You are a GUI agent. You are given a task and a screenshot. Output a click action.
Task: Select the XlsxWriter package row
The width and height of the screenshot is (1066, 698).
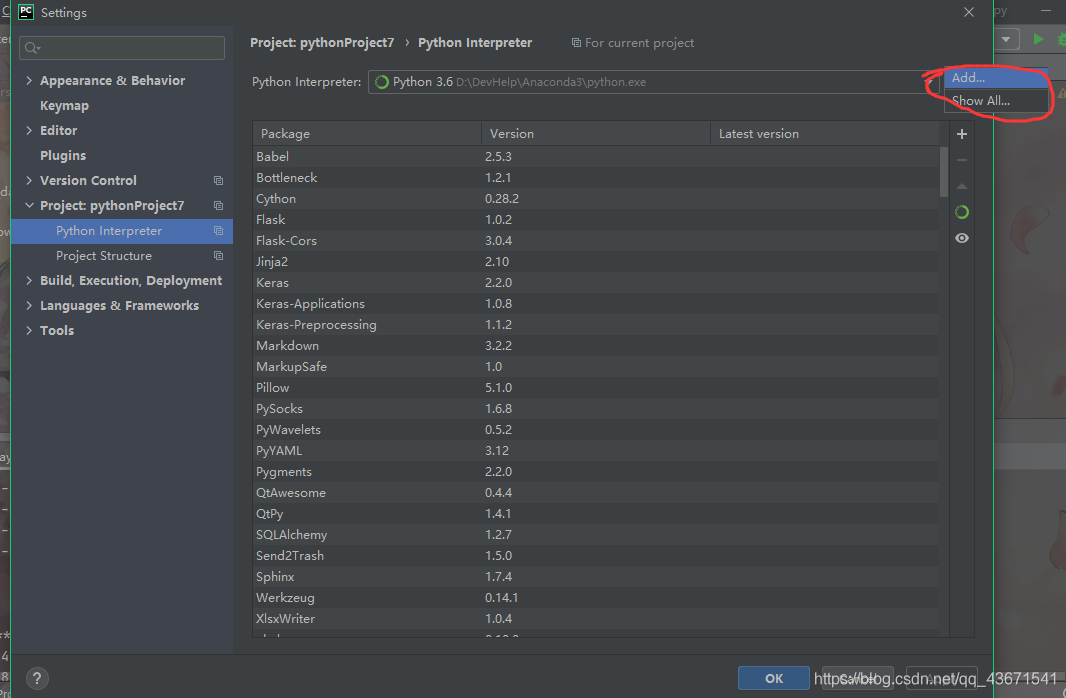point(596,618)
